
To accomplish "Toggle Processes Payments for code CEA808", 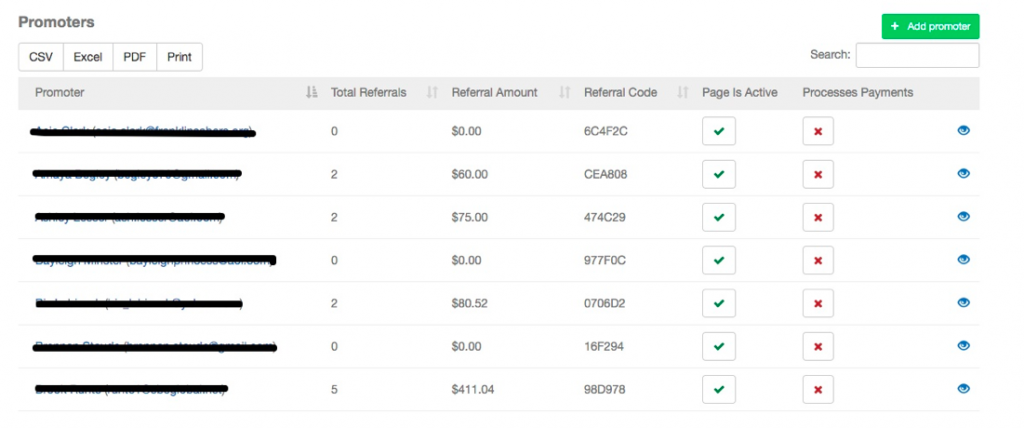I will (818, 174).
